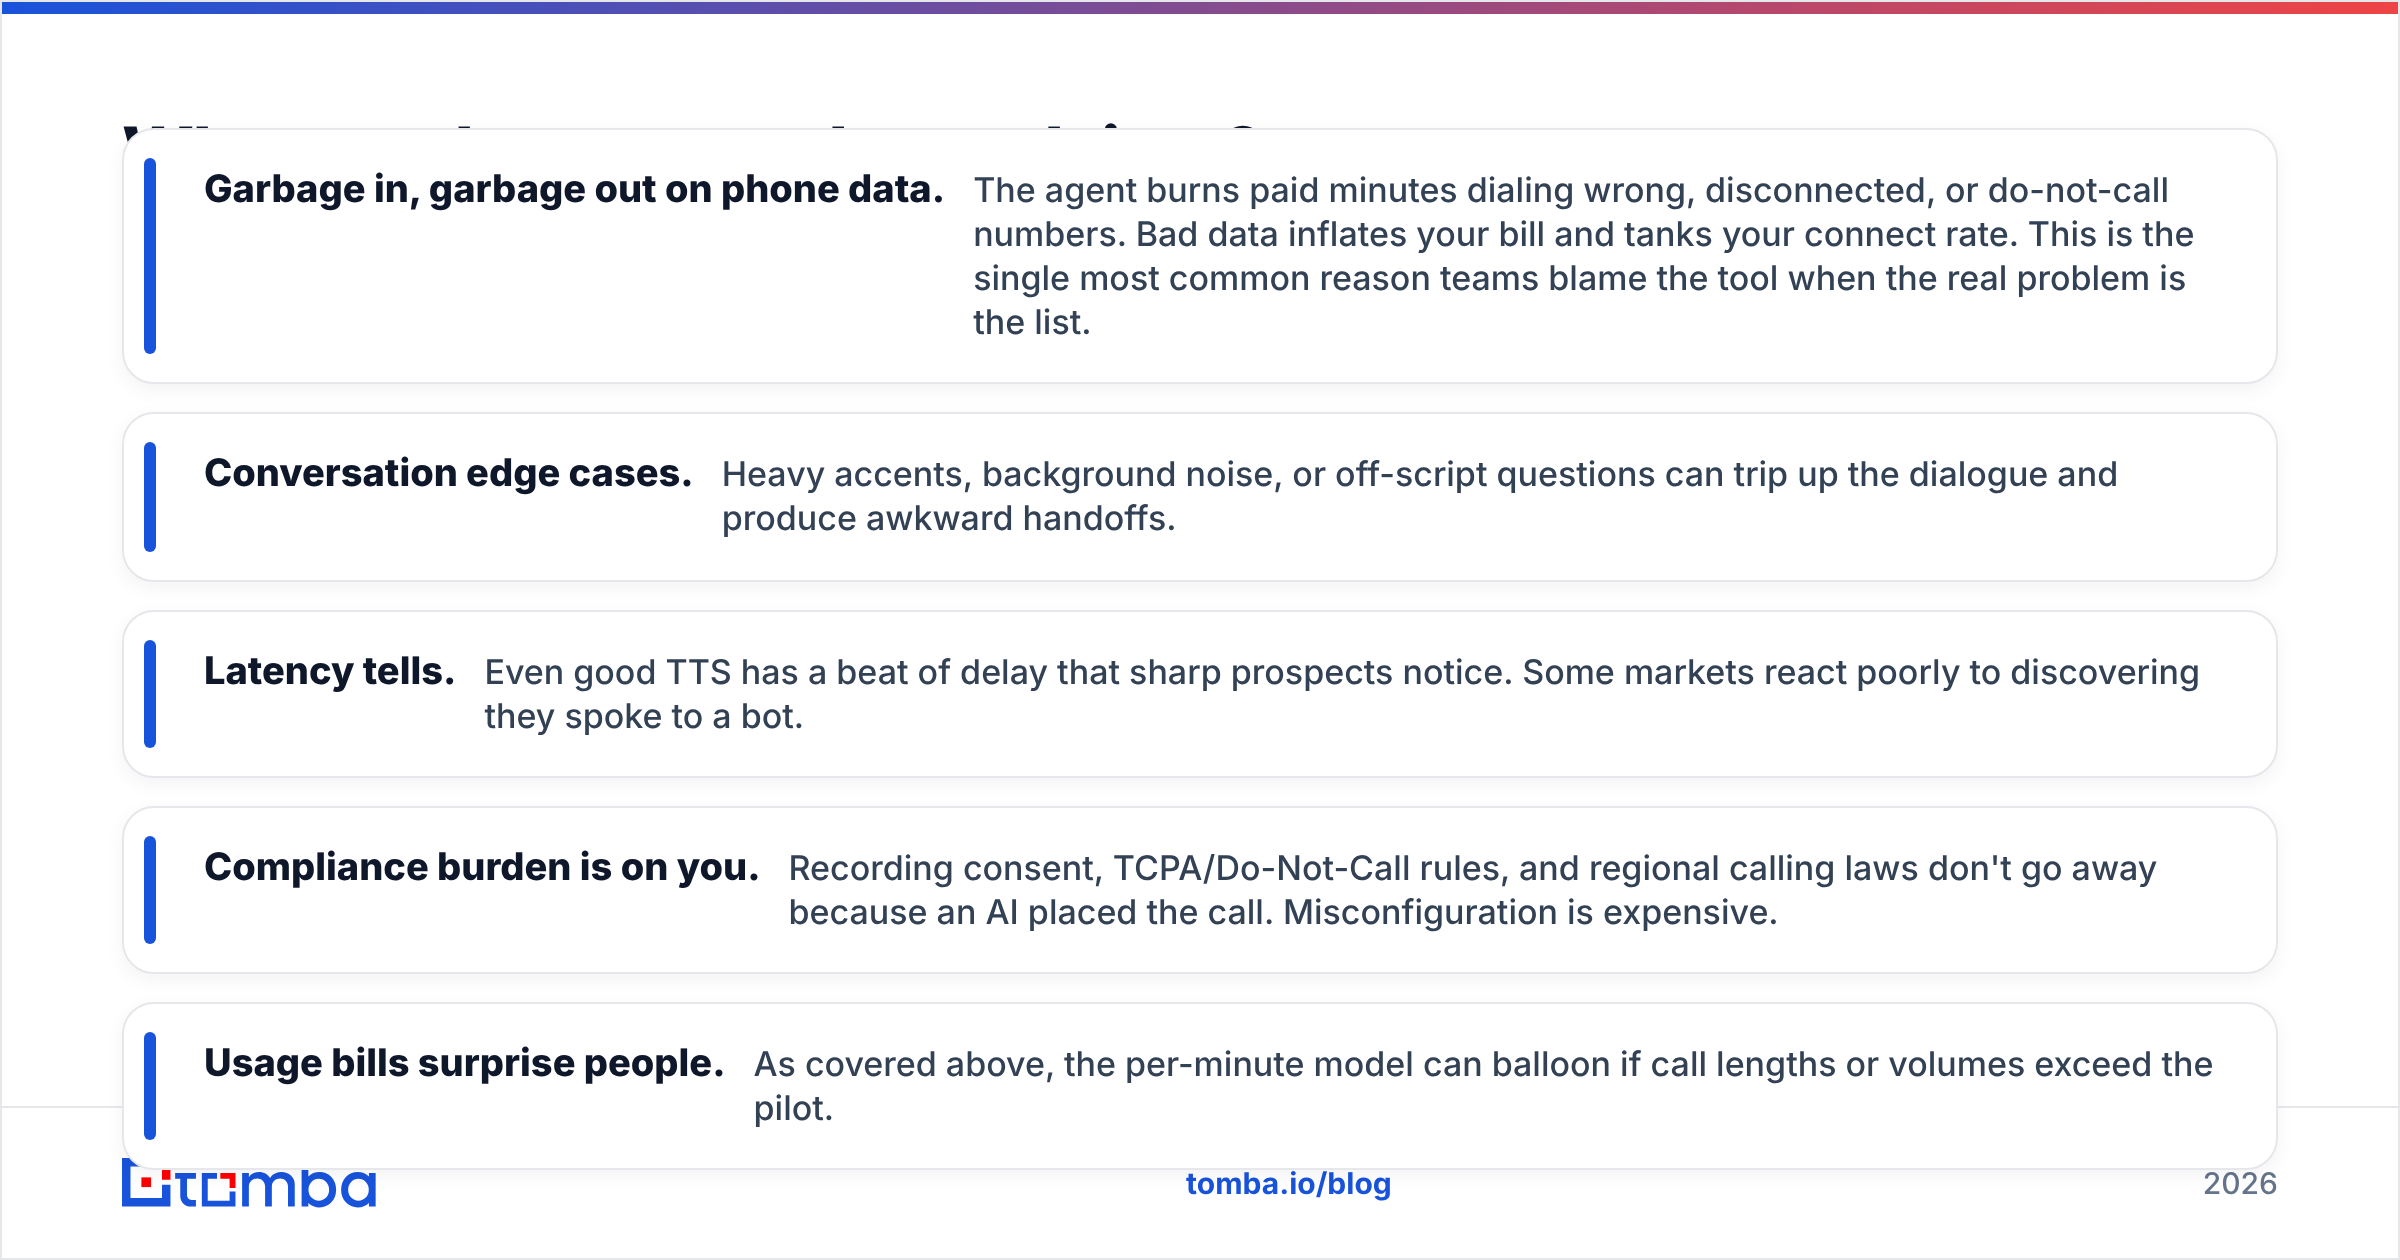The height and width of the screenshot is (1260, 2400).
Task: Open the tomba.io/blog link
Action: [x=1288, y=1184]
